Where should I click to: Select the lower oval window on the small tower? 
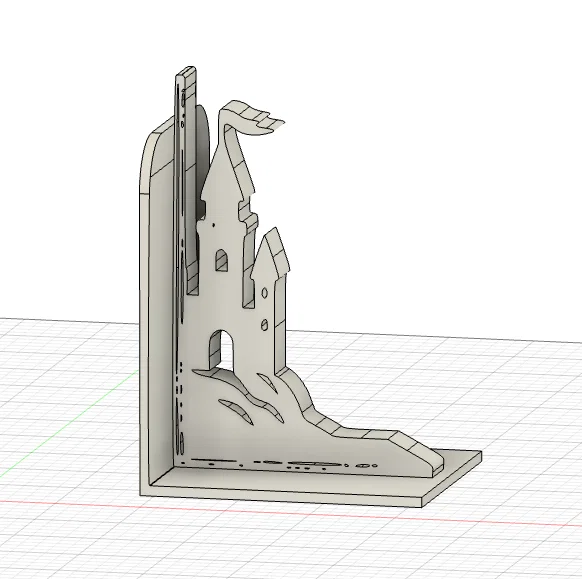(x=264, y=325)
